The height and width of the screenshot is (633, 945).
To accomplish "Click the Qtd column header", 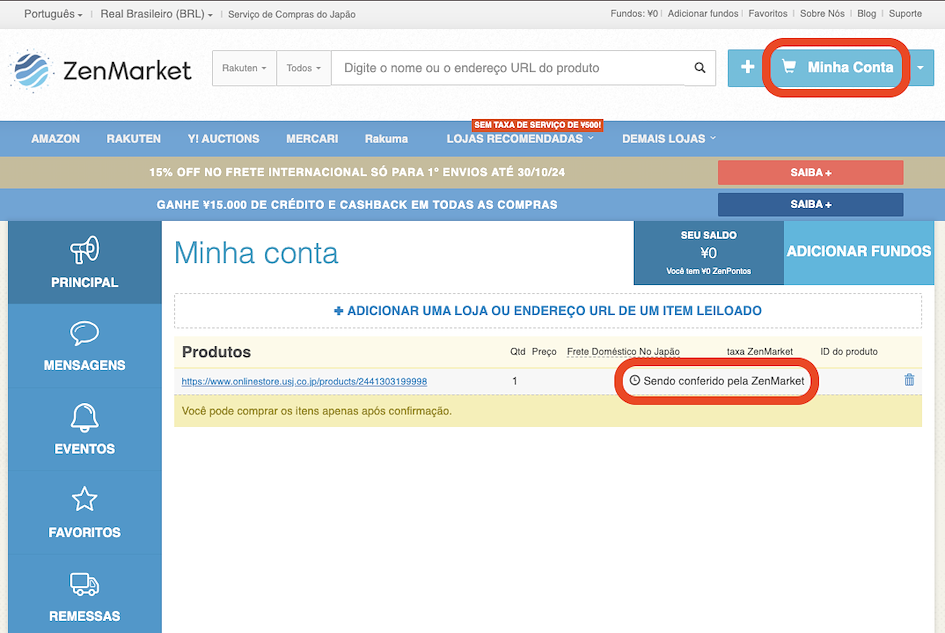I will [x=518, y=351].
